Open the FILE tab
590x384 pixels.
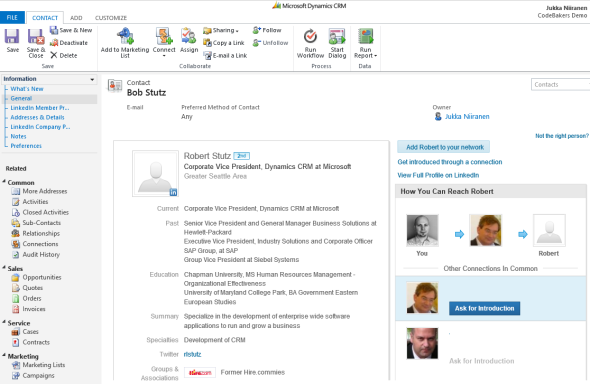[12, 17]
